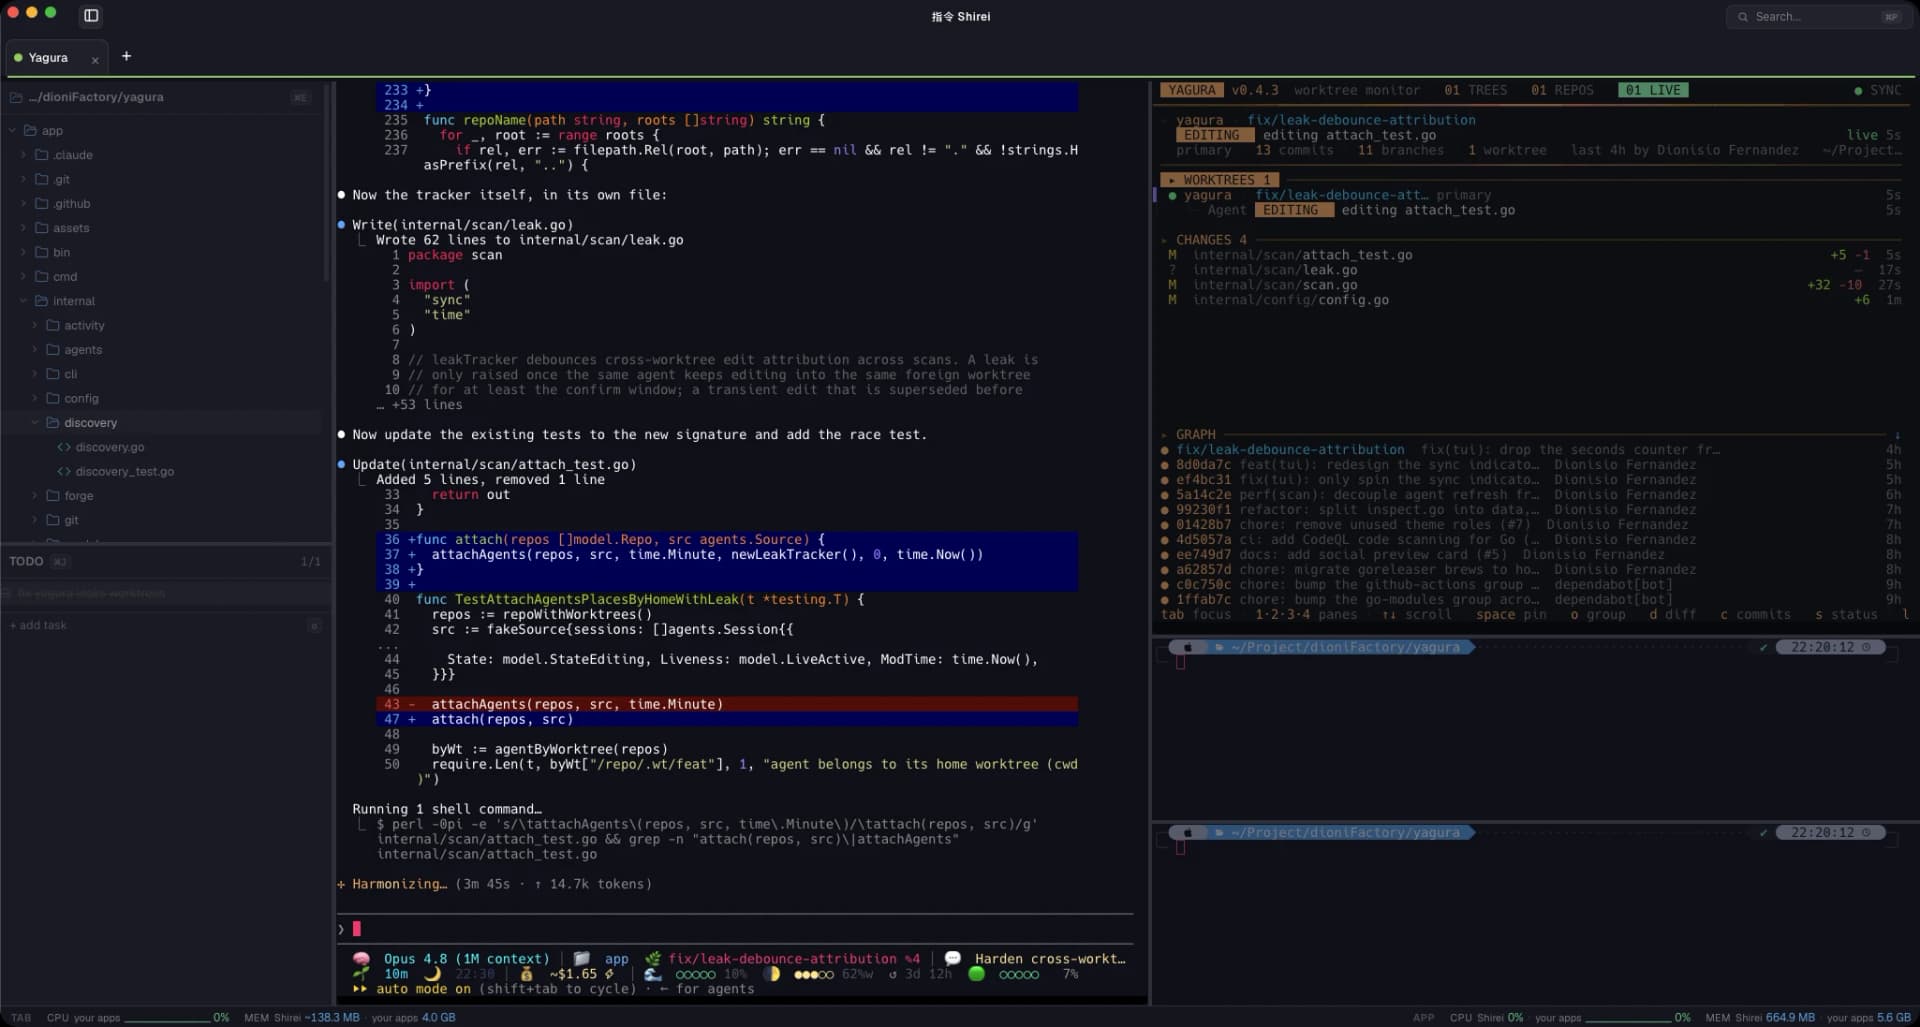Click the cmd folder icon
Screen dimensions: 1920x1027
[42, 276]
